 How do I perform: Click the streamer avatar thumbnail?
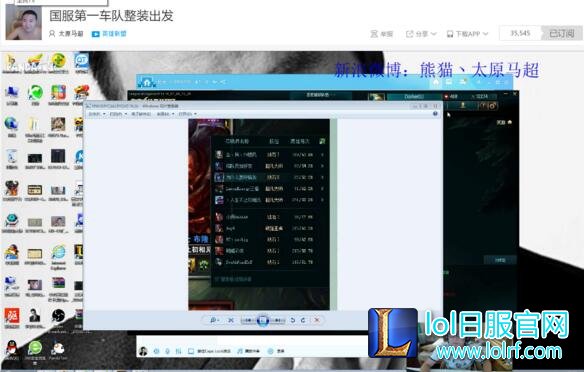[x=23, y=22]
